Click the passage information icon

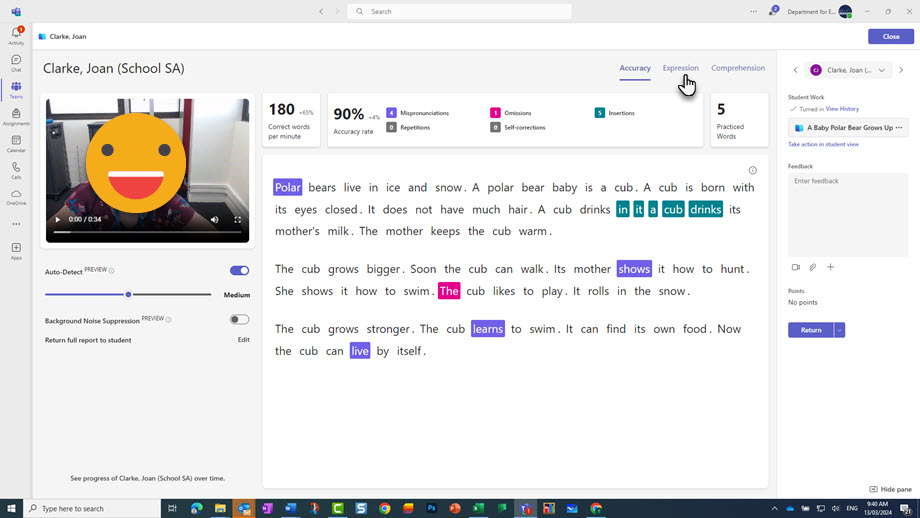[752, 170]
